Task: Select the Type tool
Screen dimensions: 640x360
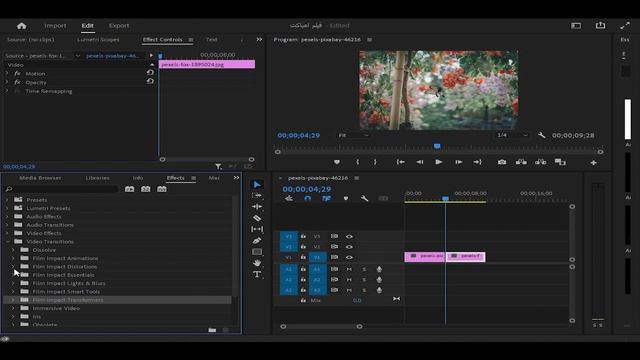Action: coord(257,274)
